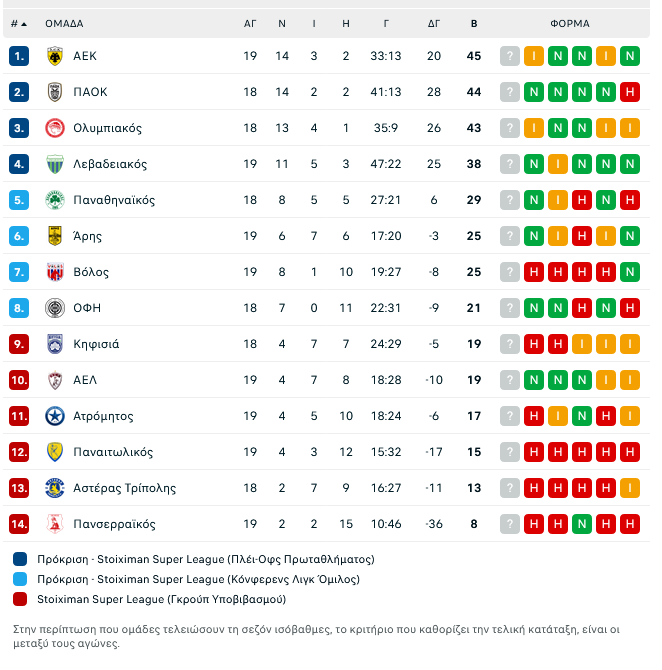Screen dimensions: 662x670
Task: Sort standings by ΑΓ column header
Action: pos(250,23)
